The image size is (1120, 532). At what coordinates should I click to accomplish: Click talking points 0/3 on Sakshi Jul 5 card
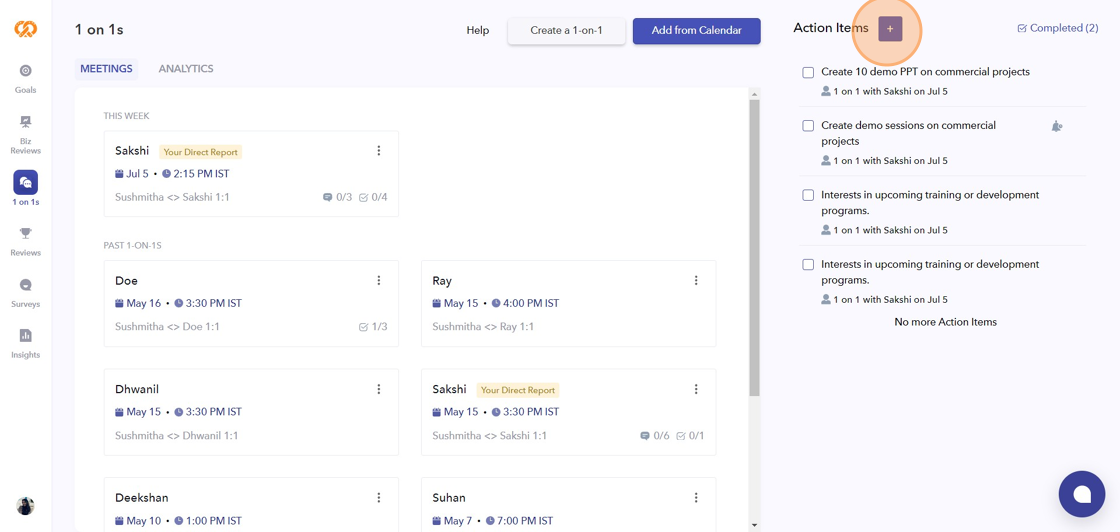(x=337, y=197)
